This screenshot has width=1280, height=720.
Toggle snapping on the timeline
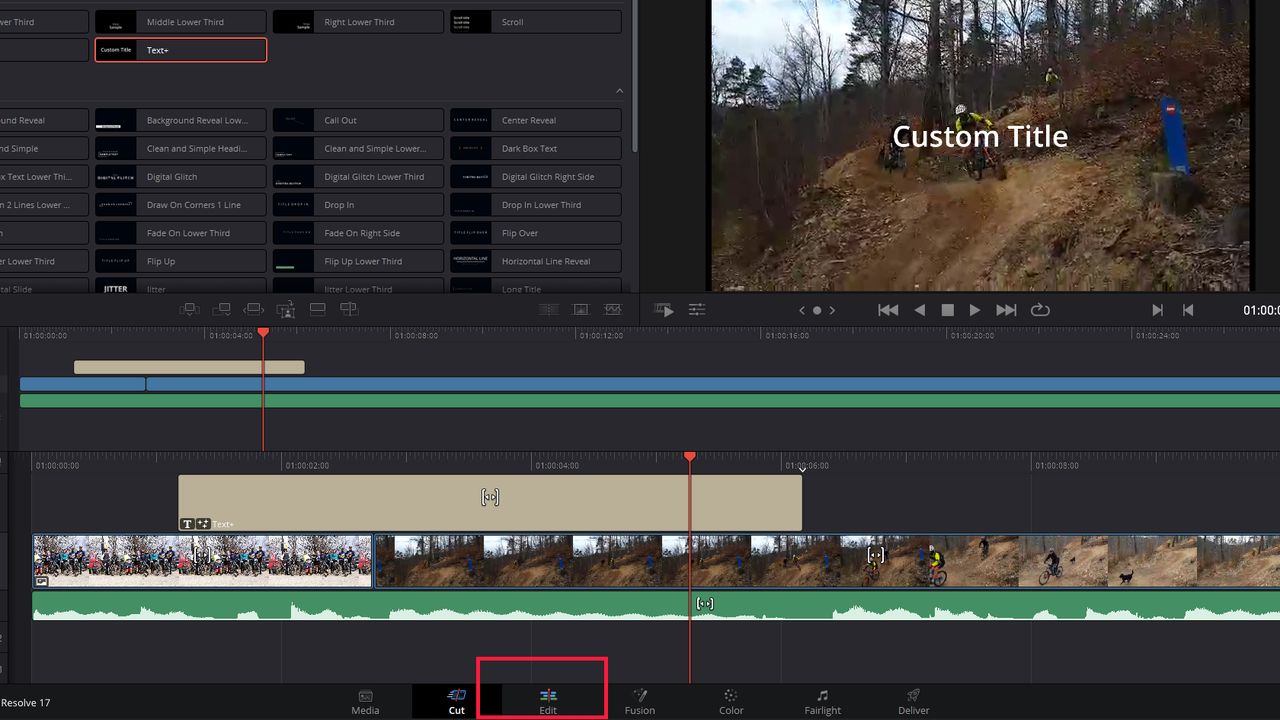point(548,309)
